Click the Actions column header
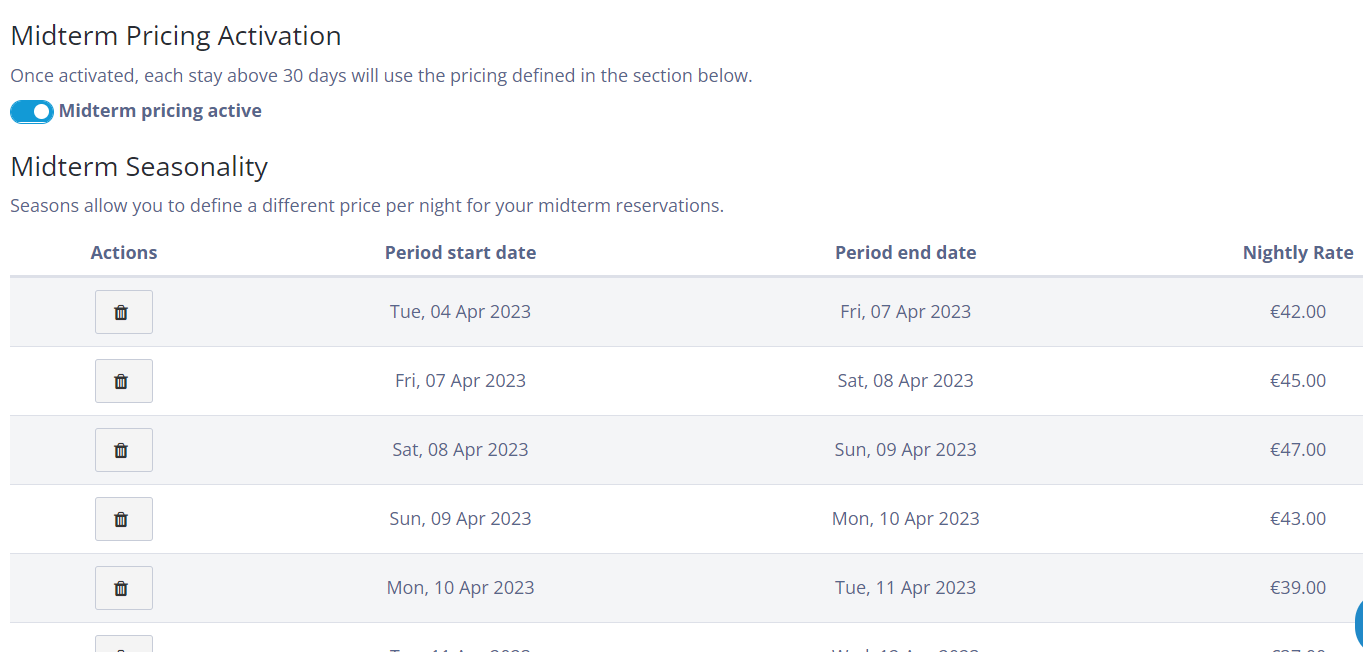 pos(124,253)
